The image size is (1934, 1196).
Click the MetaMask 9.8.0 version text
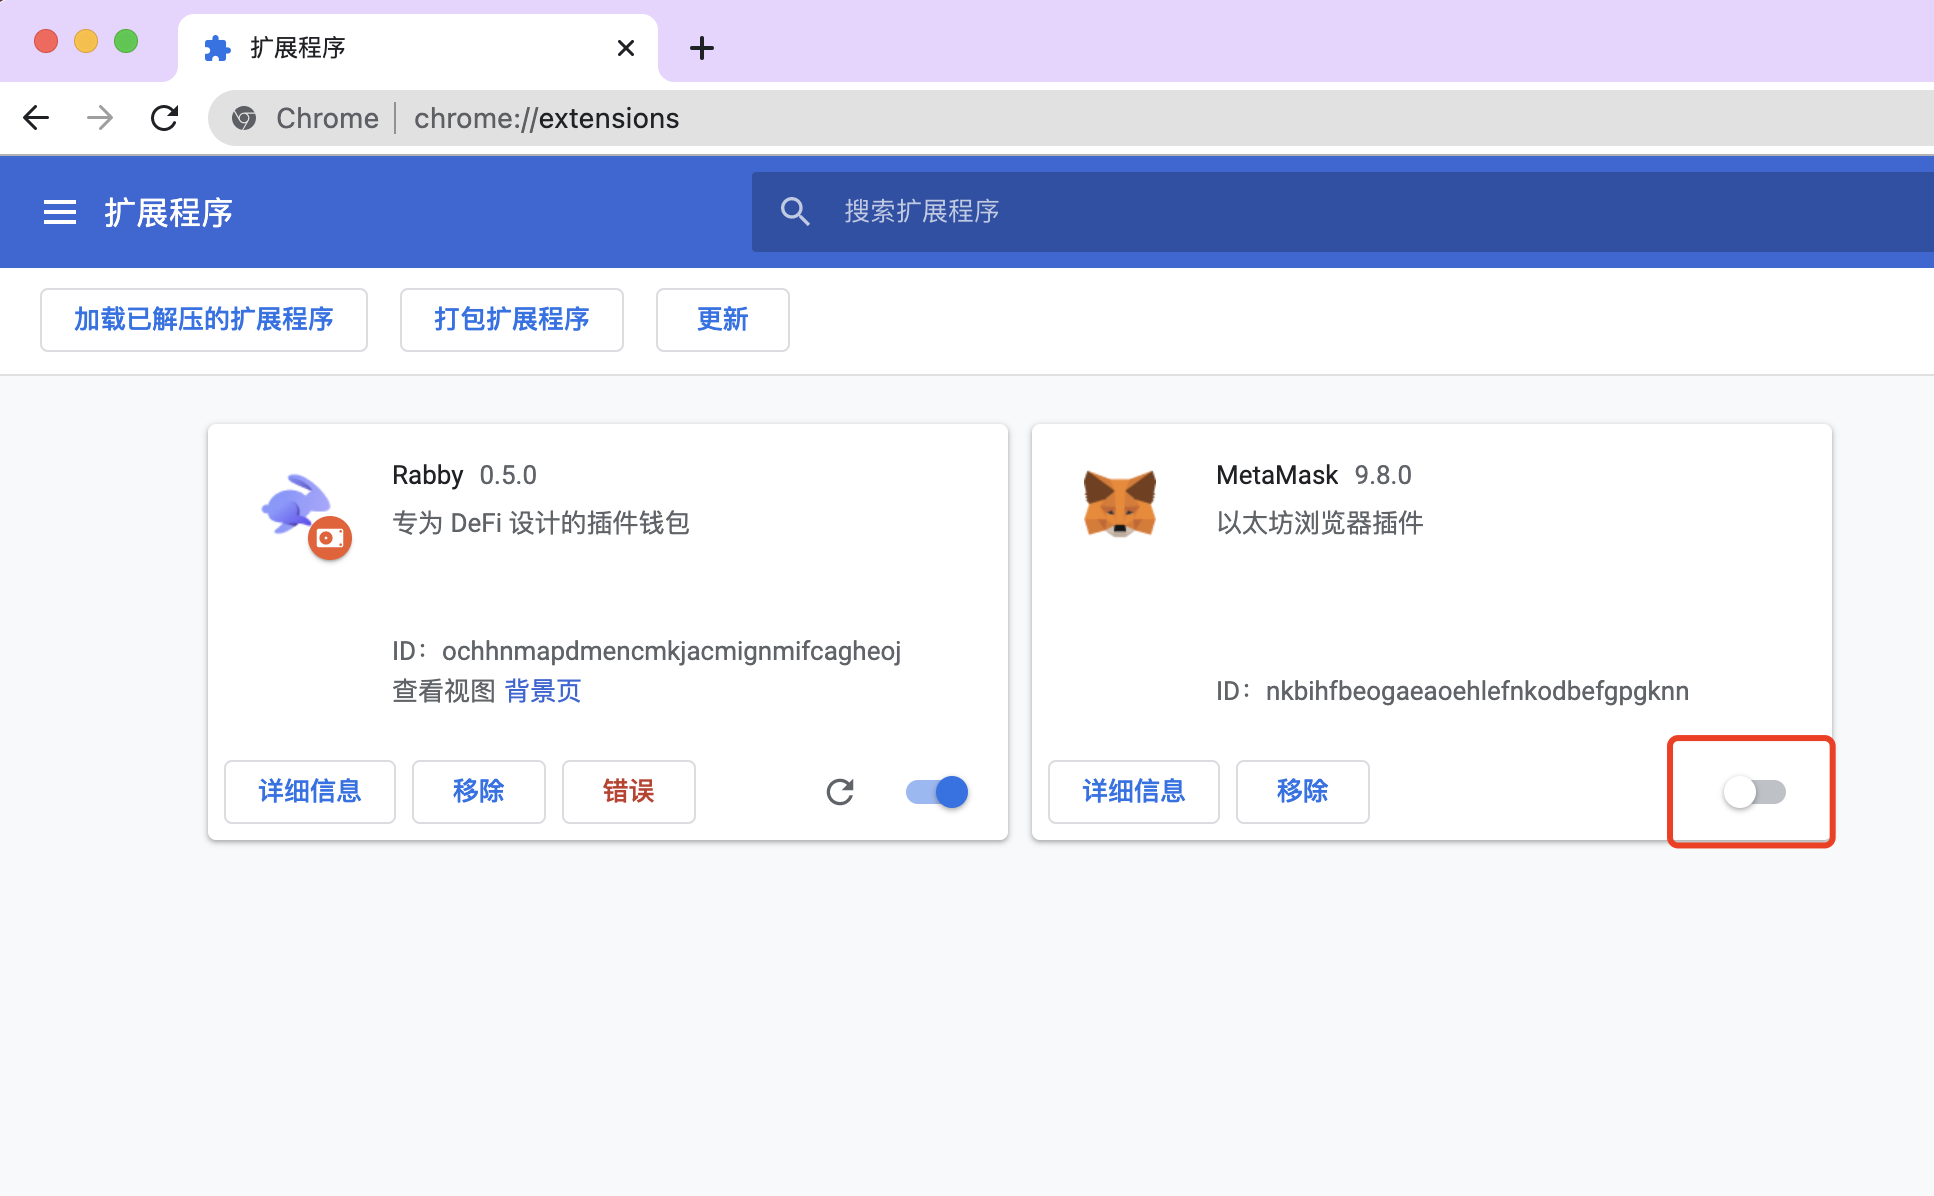pyautogui.click(x=1383, y=475)
